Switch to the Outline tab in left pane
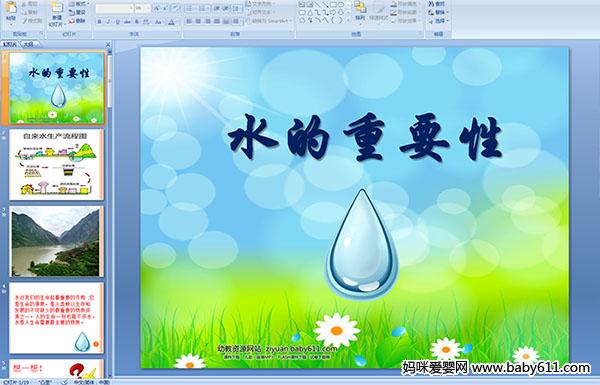 (x=29, y=44)
